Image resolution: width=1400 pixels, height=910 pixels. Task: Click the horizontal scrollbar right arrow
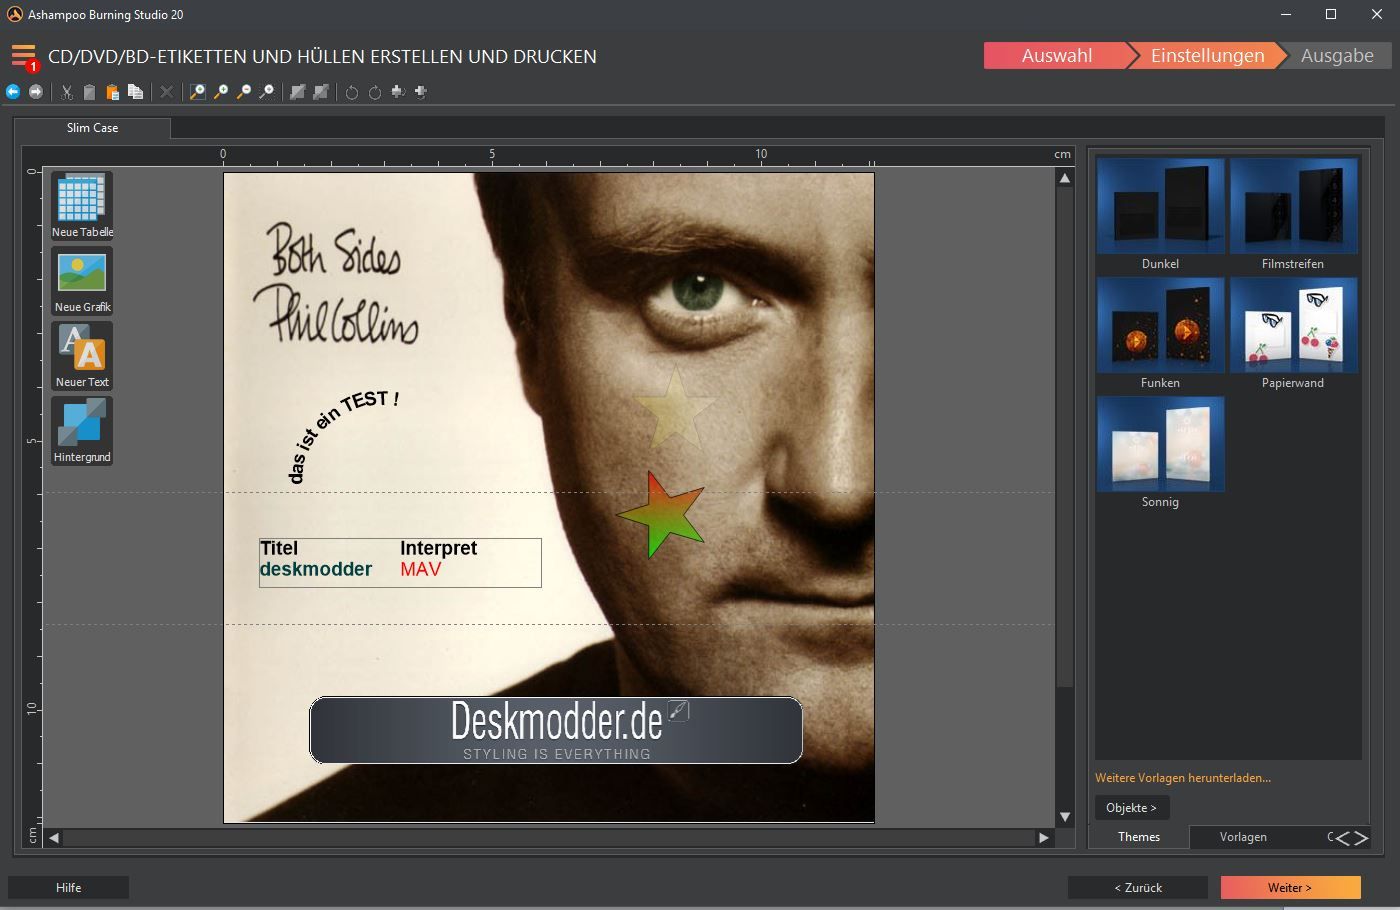pos(1044,838)
